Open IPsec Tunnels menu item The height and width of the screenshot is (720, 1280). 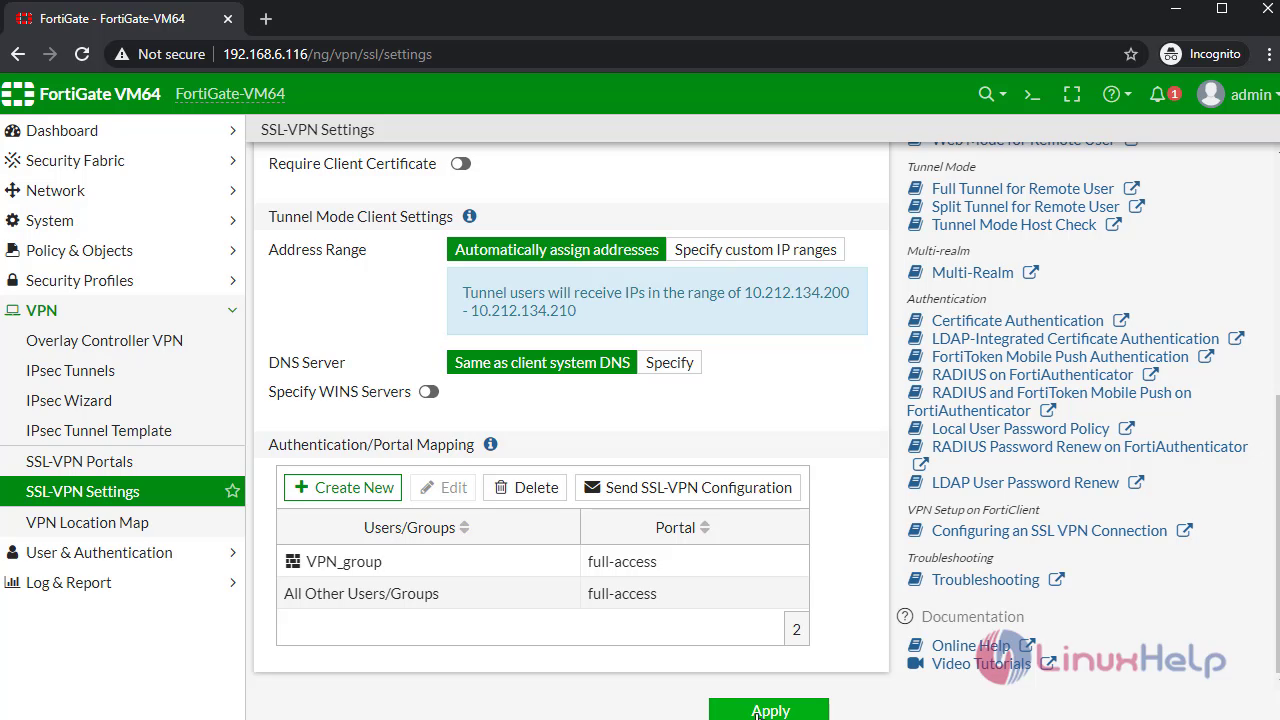coord(70,370)
